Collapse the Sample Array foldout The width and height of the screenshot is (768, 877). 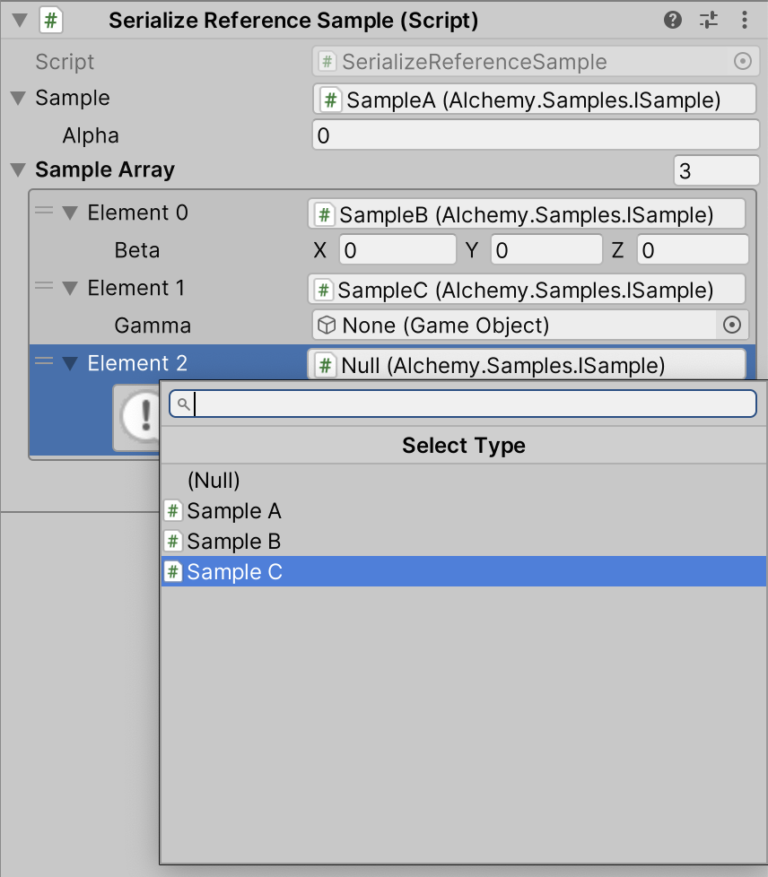pos(18,170)
